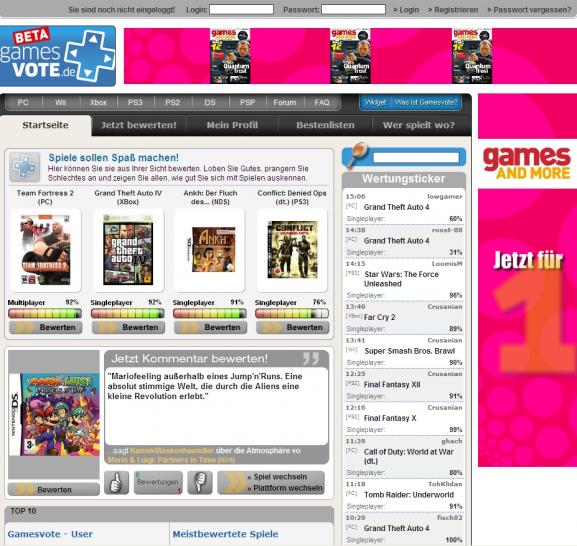Screen dimensions: 577x546
Task: Open the Widget link
Action: [x=375, y=102]
